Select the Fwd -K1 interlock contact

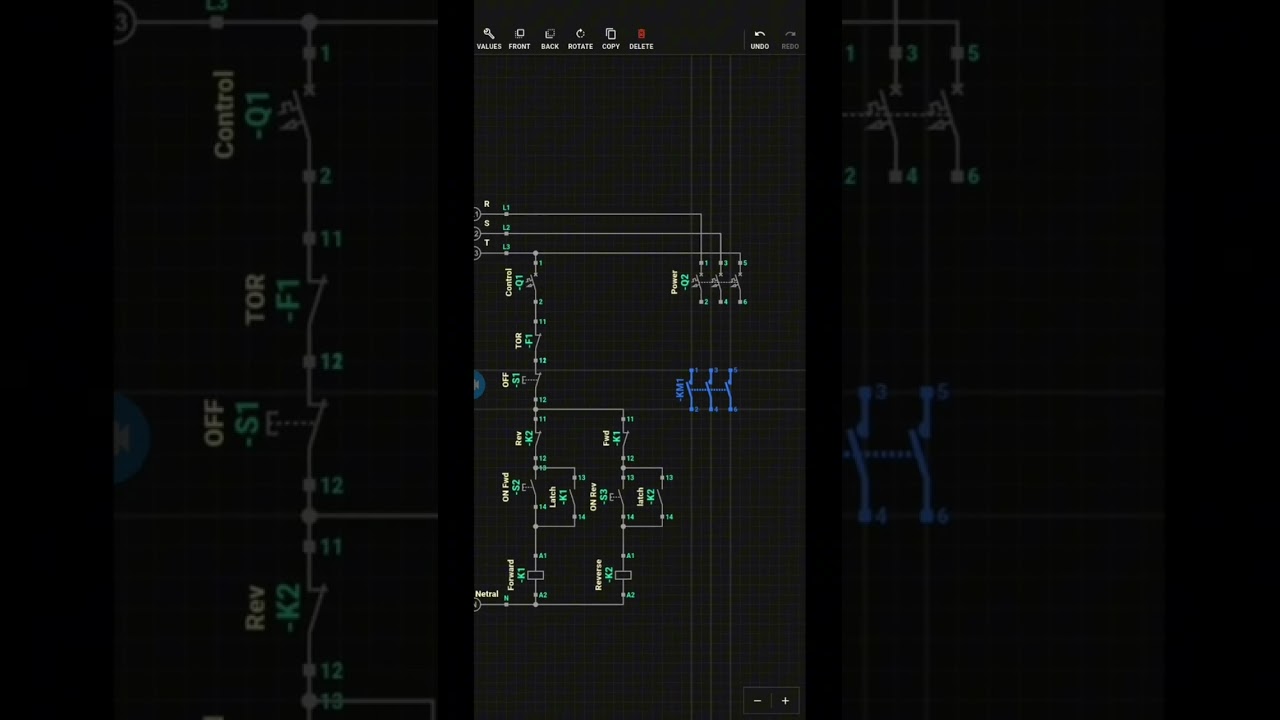pos(624,438)
